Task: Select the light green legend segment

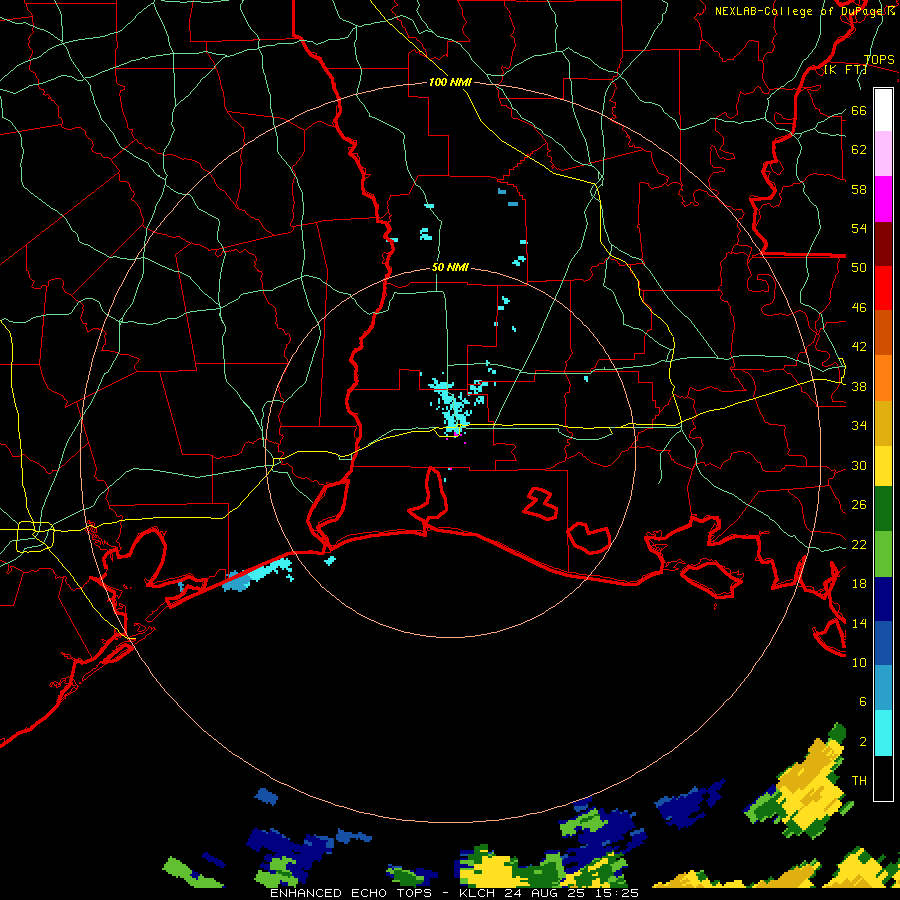Action: pos(883,554)
